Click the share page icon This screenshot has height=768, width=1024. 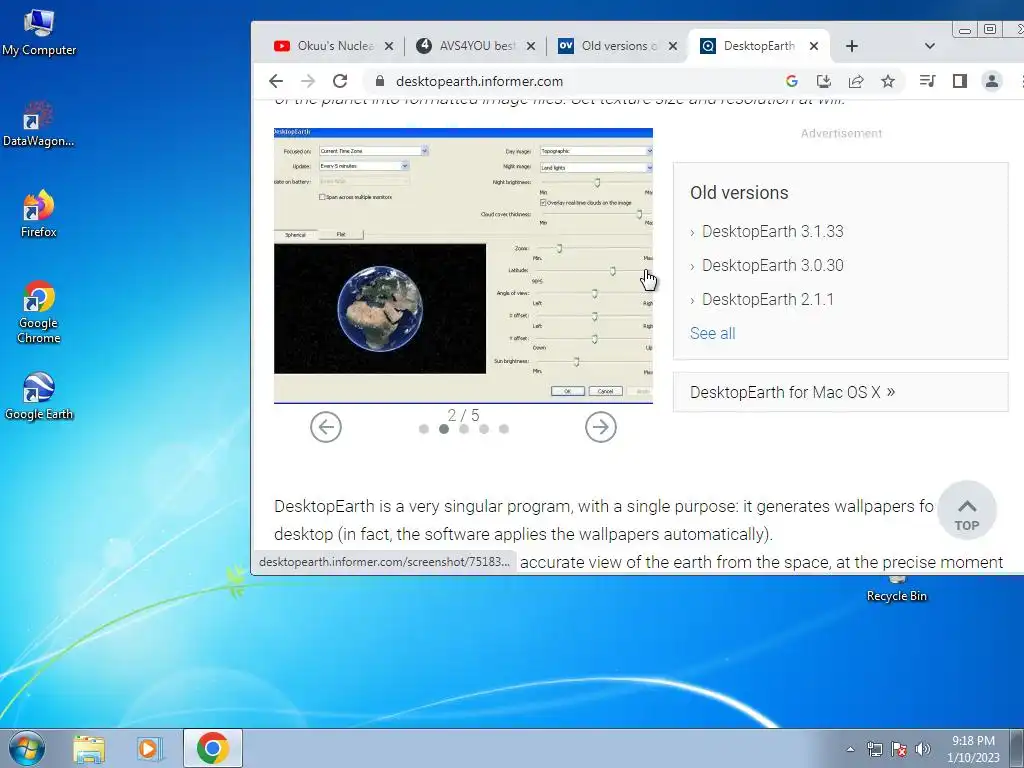tap(856, 81)
